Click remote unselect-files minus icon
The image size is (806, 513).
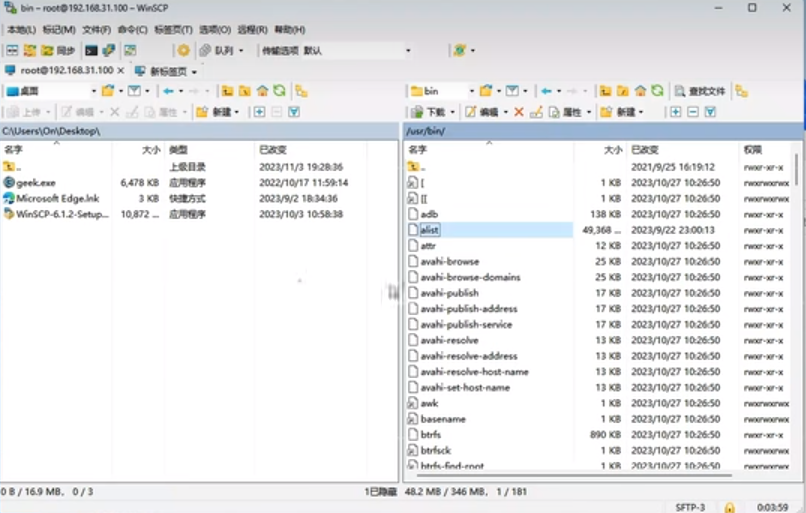693,112
